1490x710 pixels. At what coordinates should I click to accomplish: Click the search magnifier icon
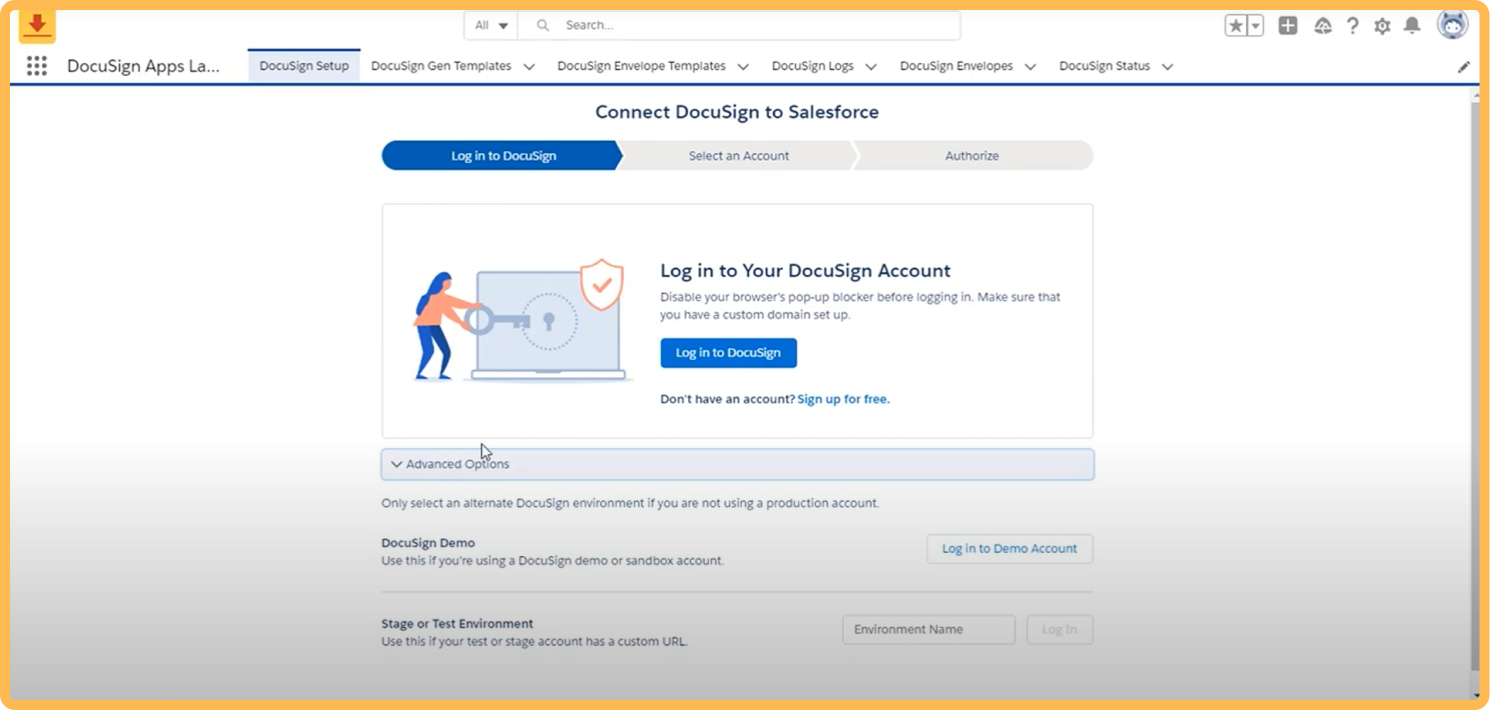(543, 25)
